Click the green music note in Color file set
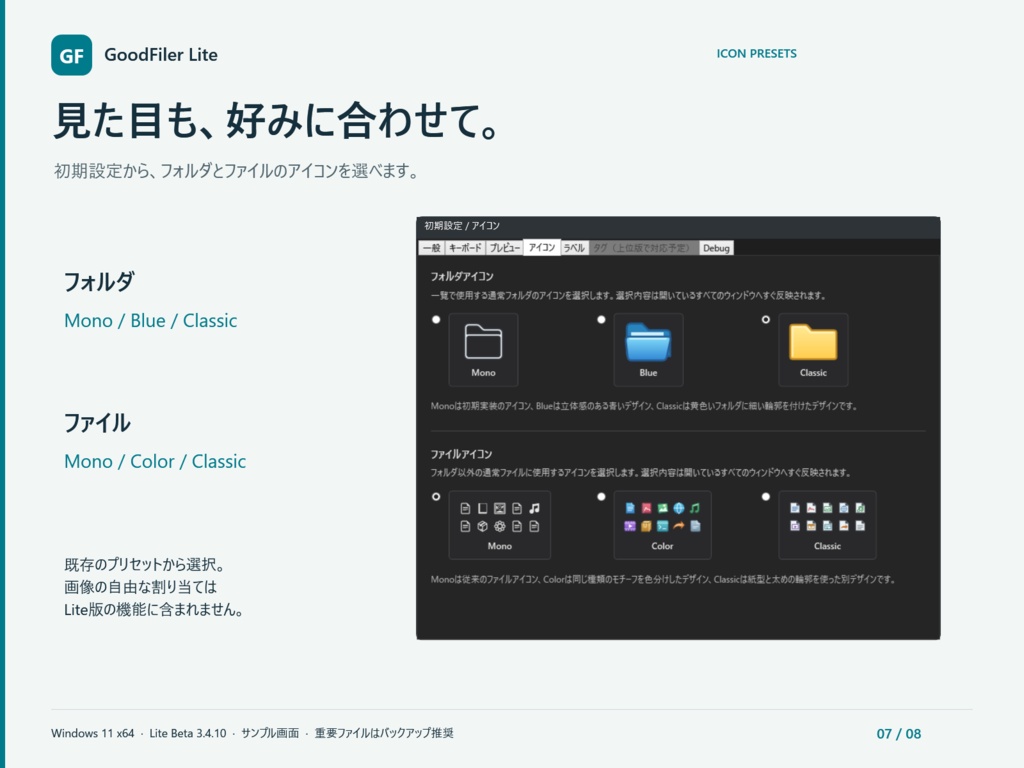 (x=695, y=508)
